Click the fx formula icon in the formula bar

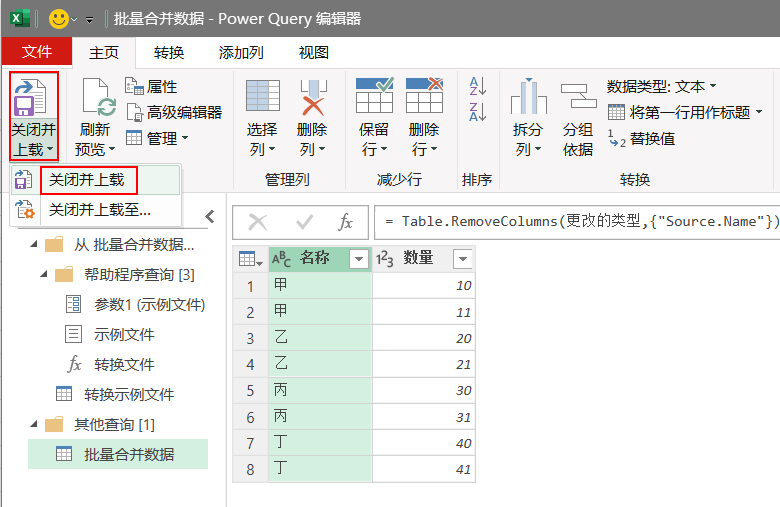tap(345, 222)
